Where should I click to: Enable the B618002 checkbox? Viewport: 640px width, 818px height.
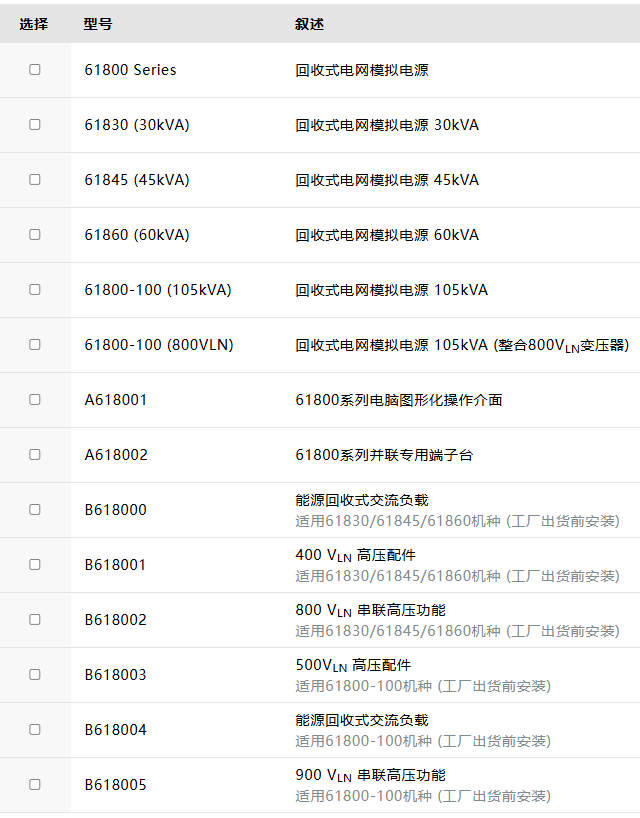34,619
